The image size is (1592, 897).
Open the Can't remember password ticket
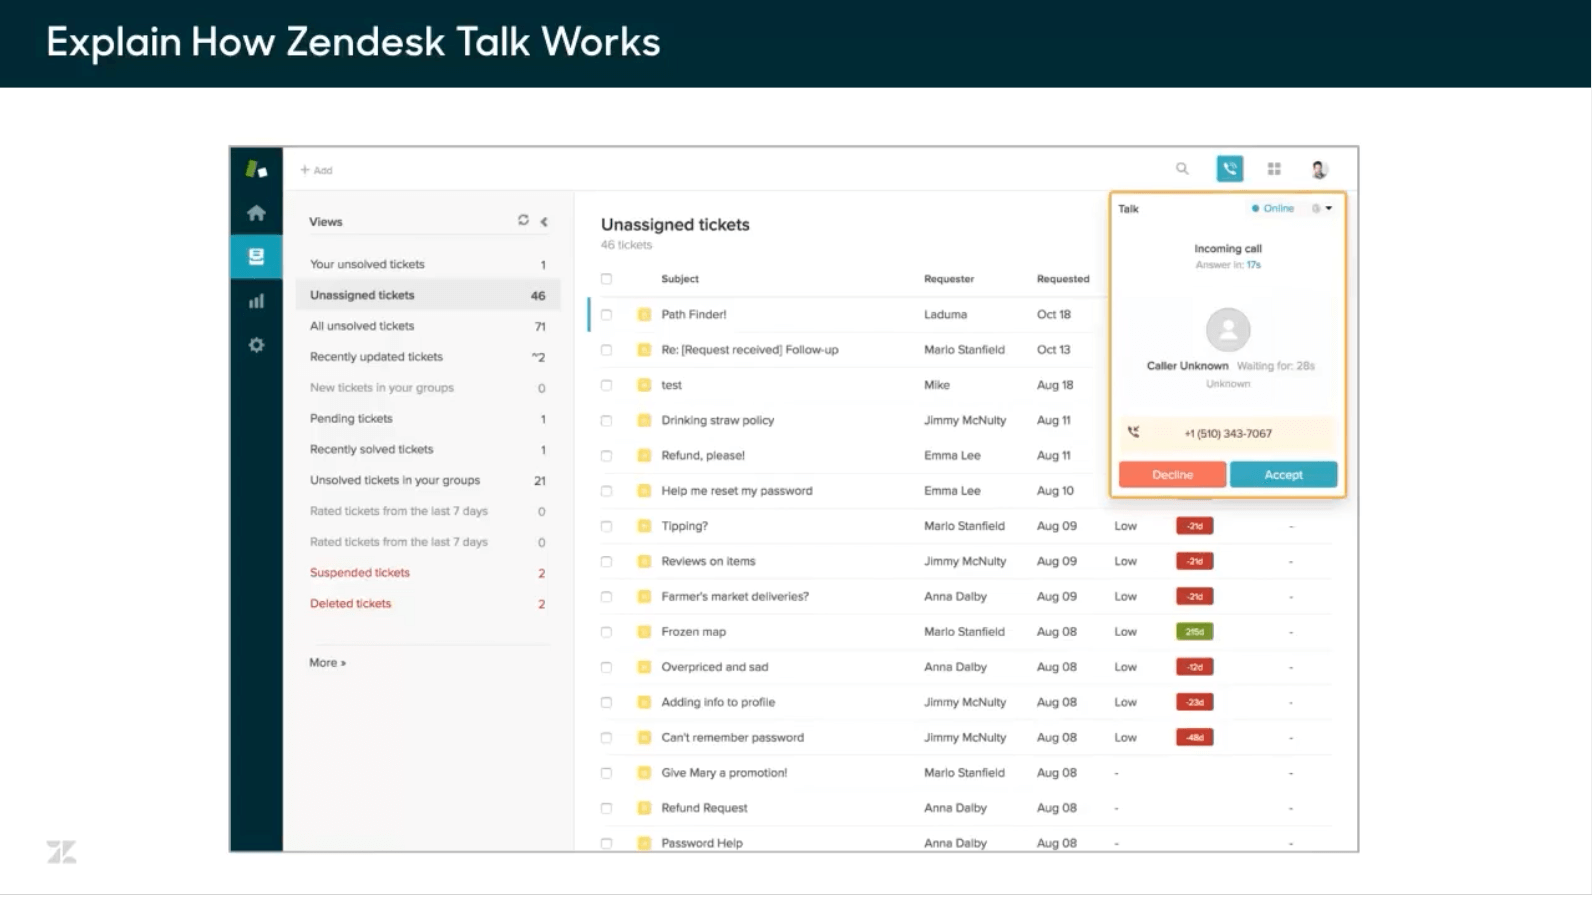732,738
